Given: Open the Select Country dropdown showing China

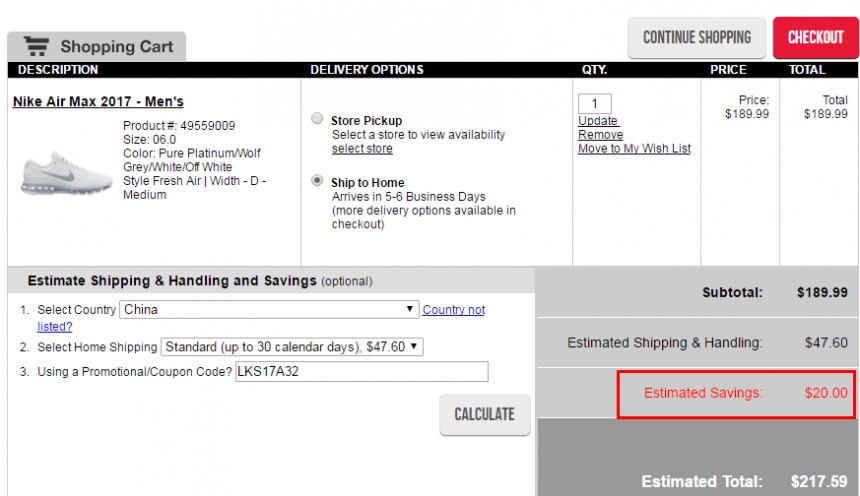Looking at the screenshot, I should pos(269,309).
